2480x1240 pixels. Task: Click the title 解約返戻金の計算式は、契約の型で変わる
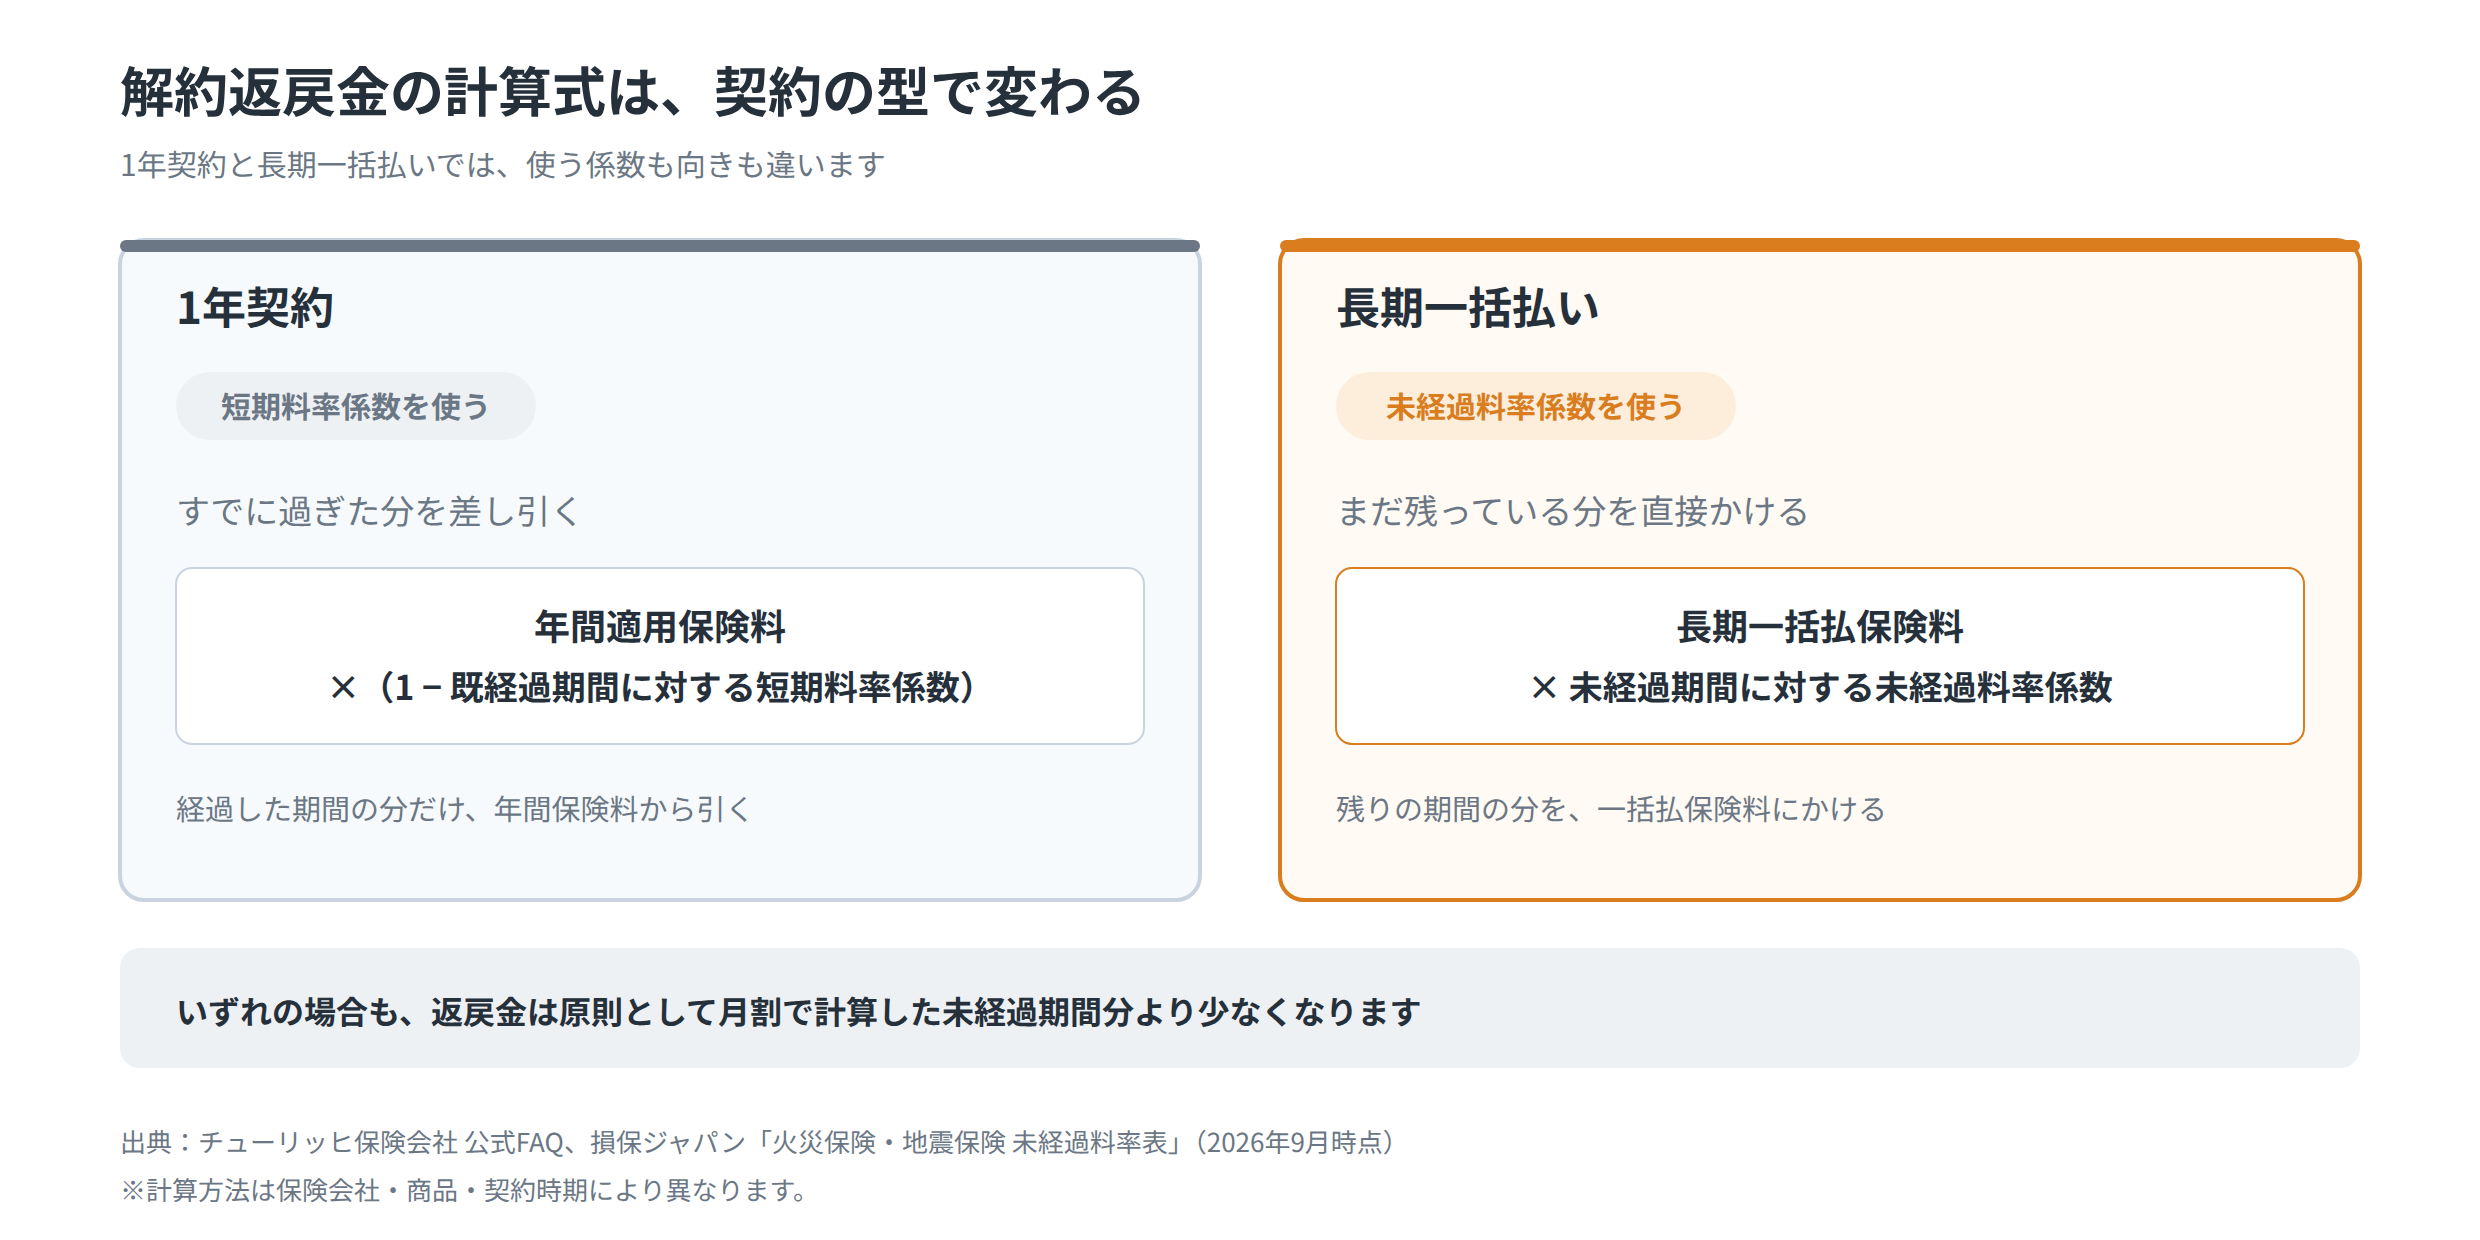631,93
